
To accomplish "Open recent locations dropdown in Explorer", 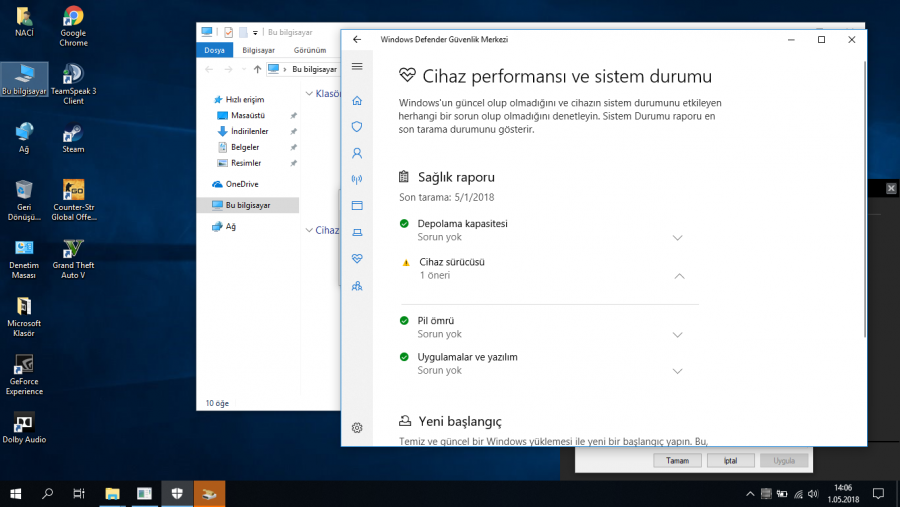I will click(x=243, y=69).
